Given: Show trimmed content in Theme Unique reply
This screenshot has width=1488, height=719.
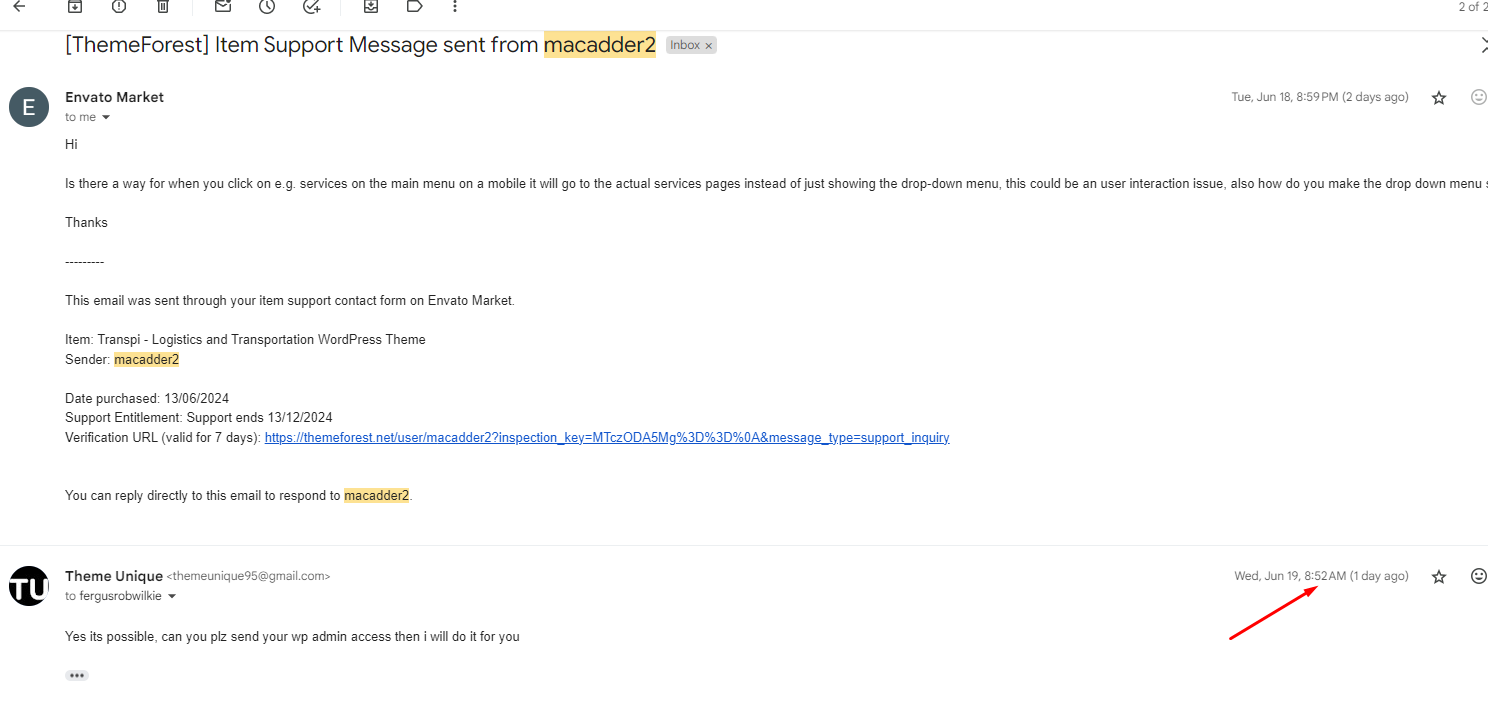Looking at the screenshot, I should tap(77, 675).
